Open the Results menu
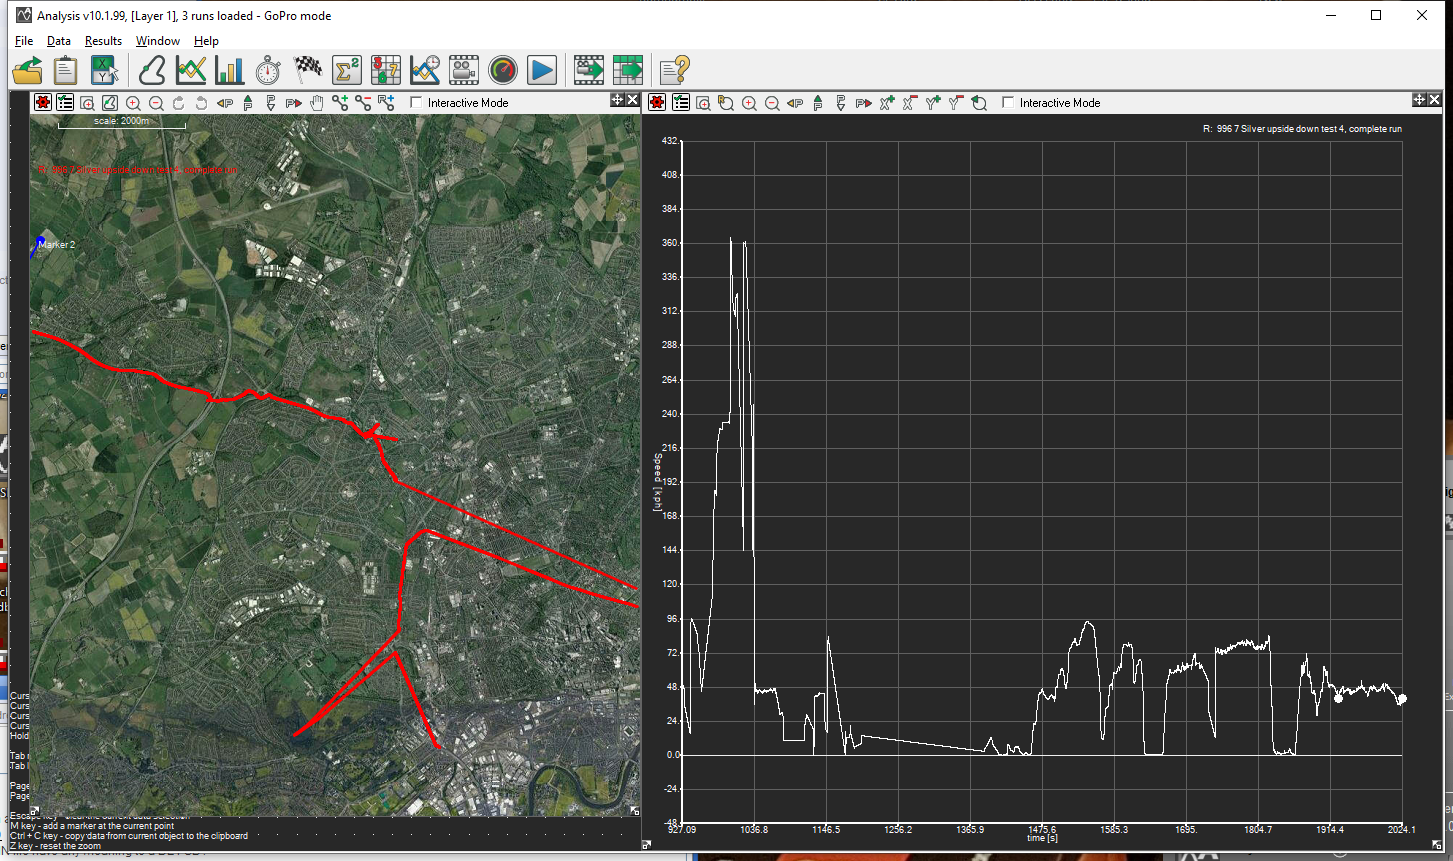The height and width of the screenshot is (861, 1453). (x=103, y=41)
